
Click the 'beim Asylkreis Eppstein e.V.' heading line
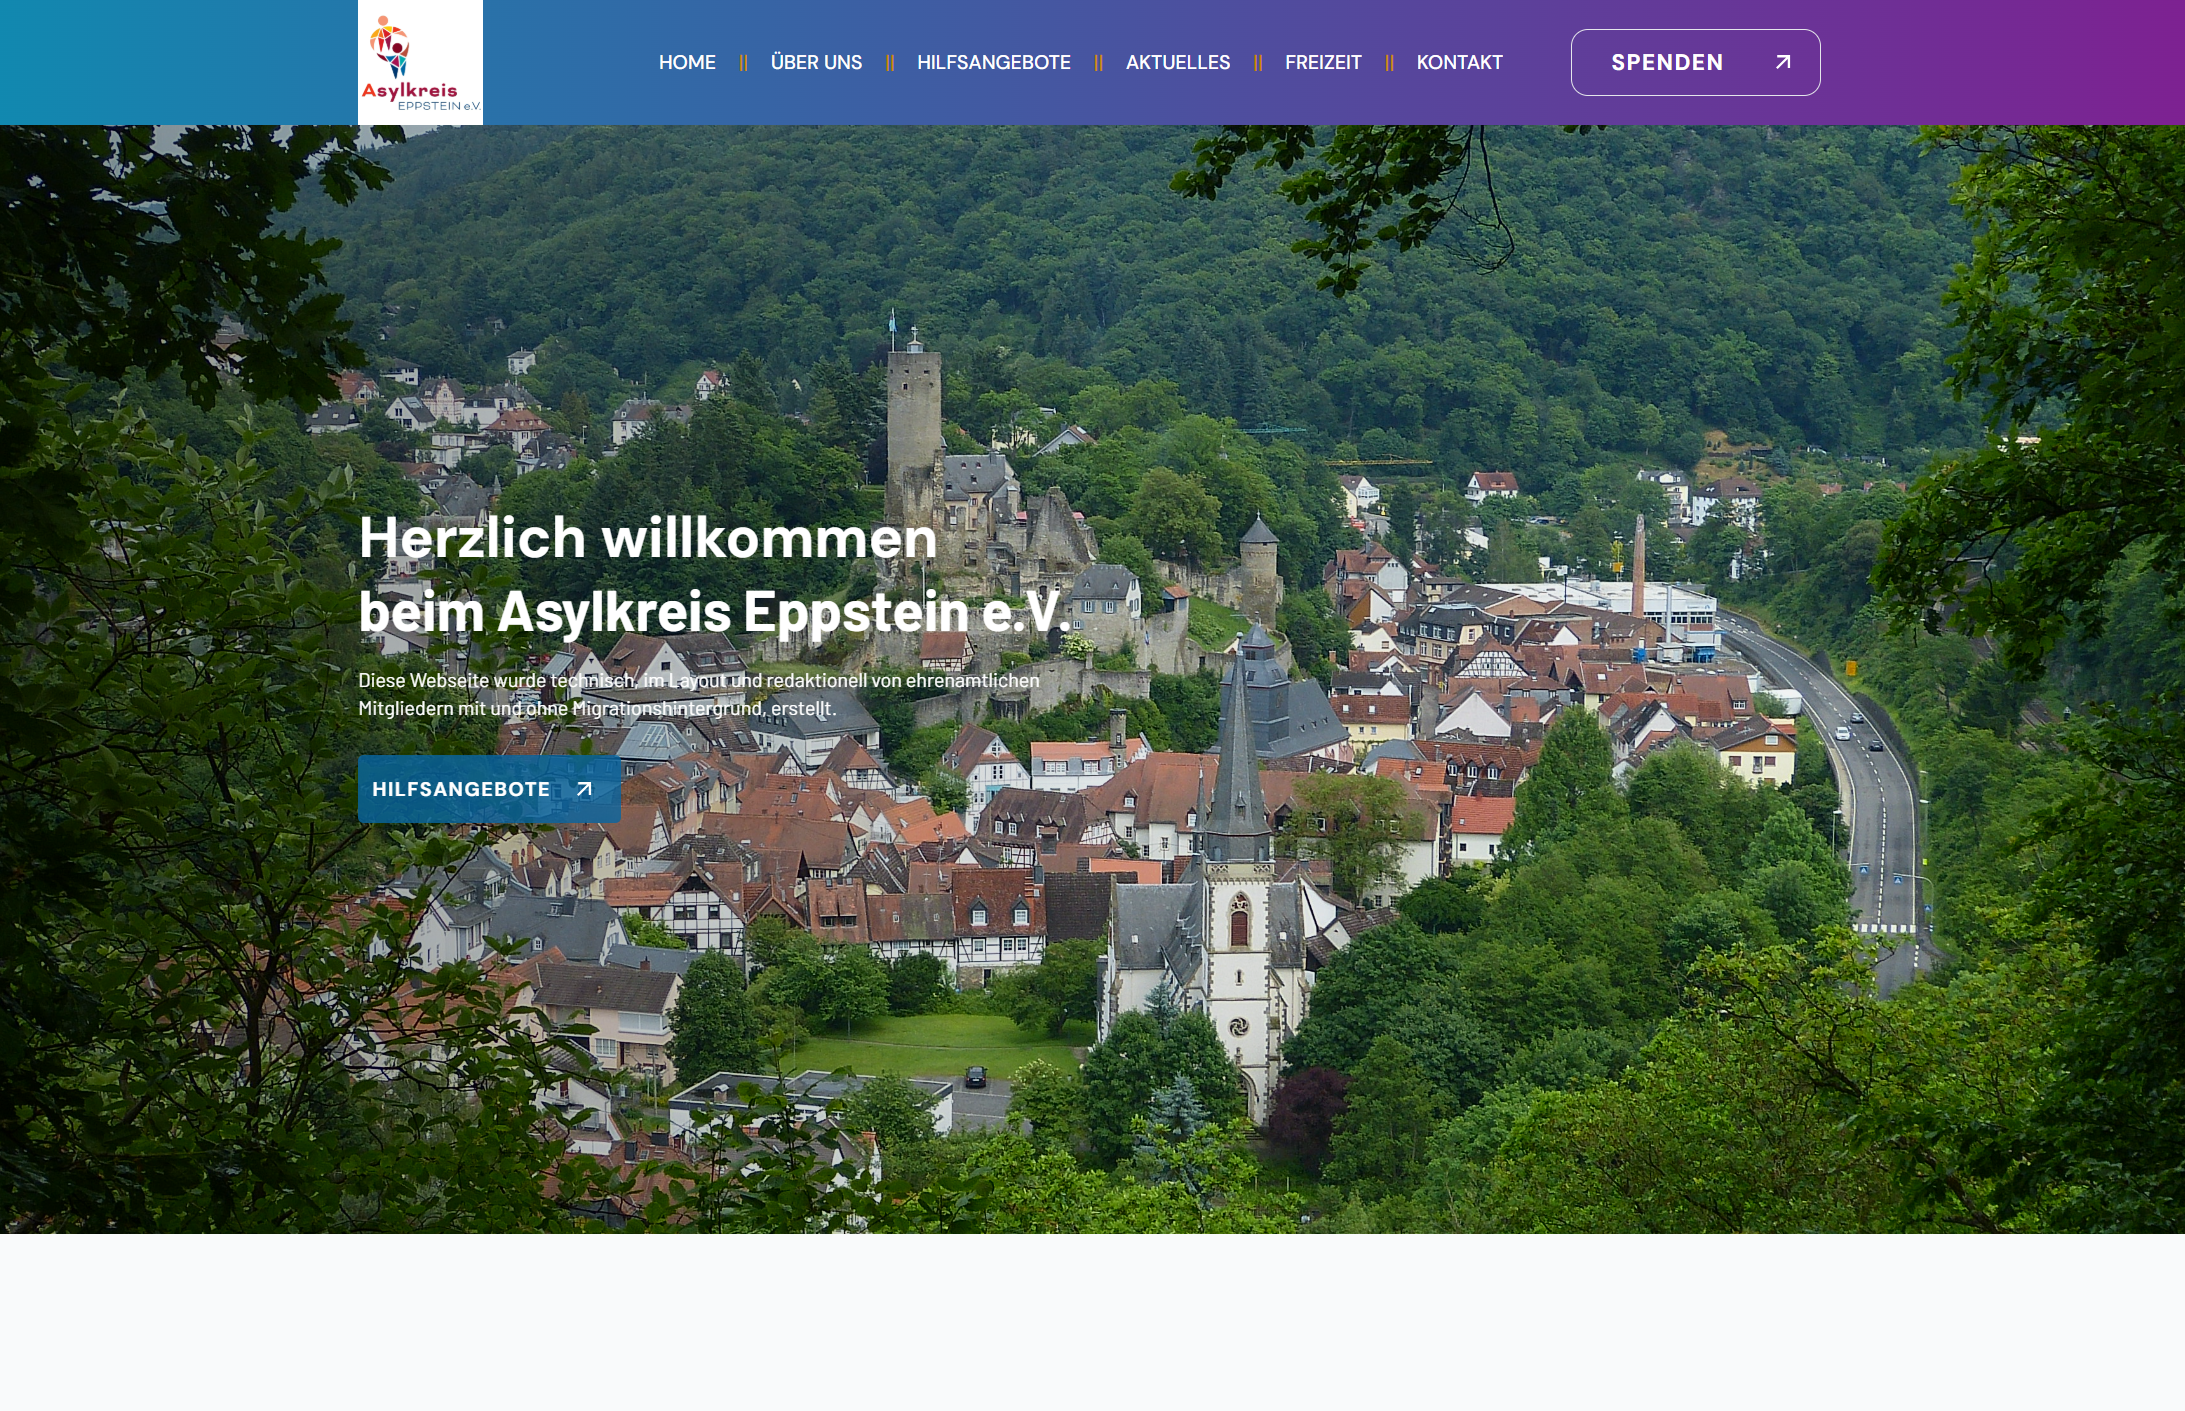tap(713, 611)
